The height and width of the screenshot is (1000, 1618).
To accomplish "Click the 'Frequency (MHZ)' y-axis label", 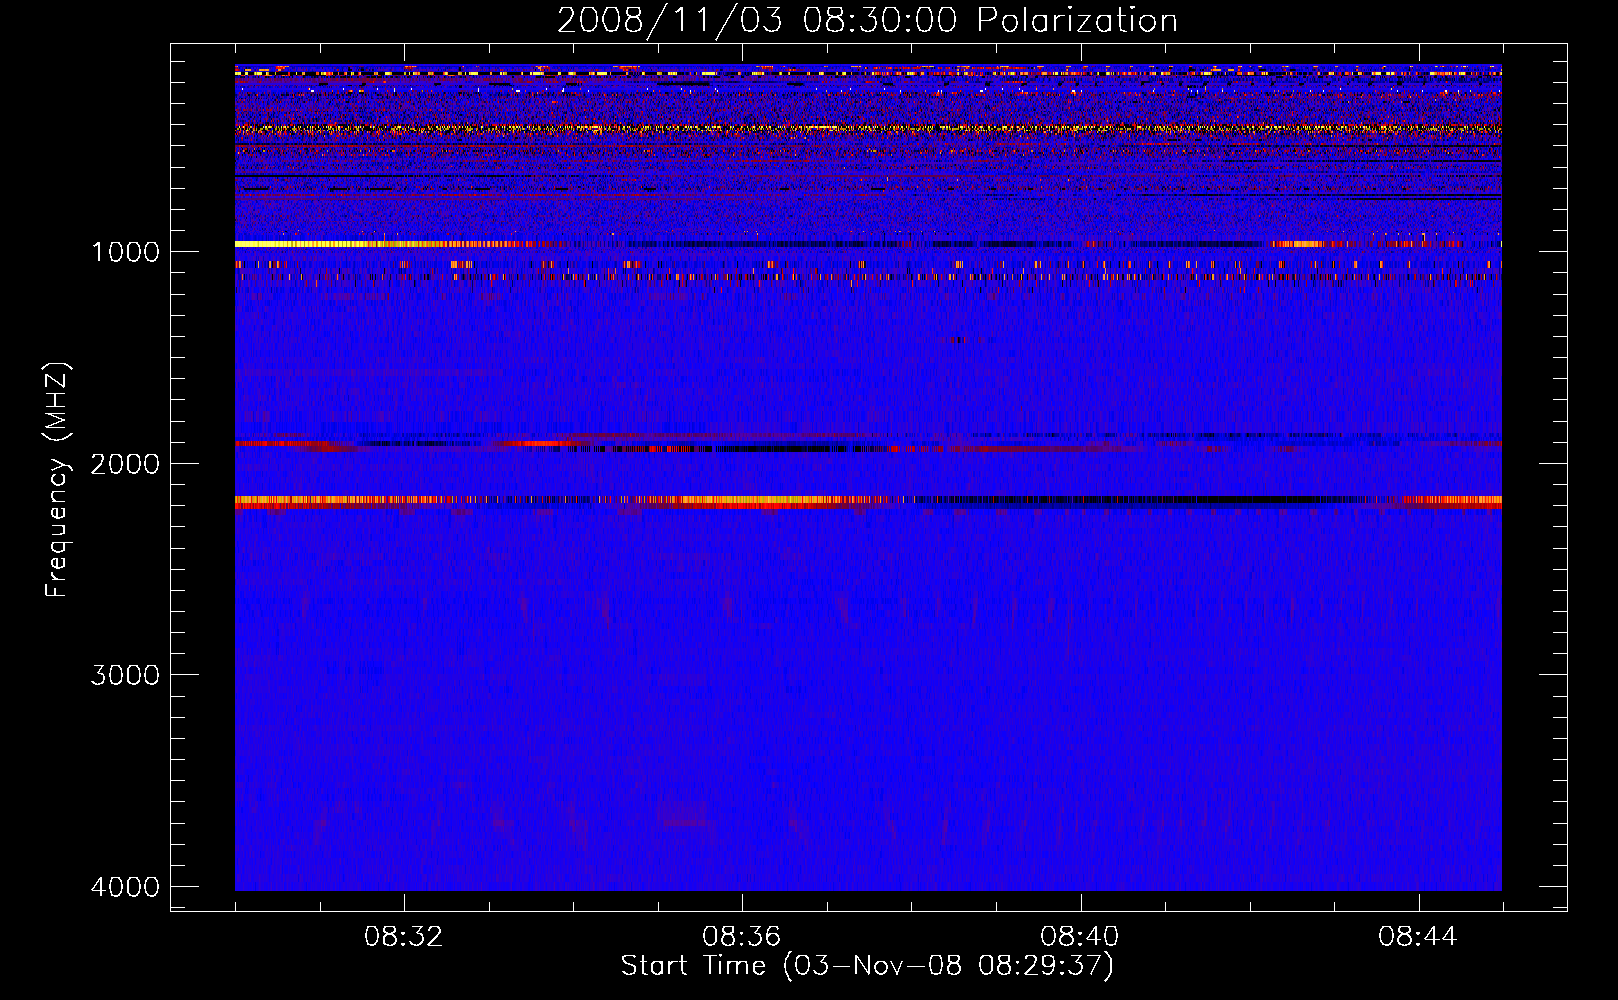I will tap(57, 480).
